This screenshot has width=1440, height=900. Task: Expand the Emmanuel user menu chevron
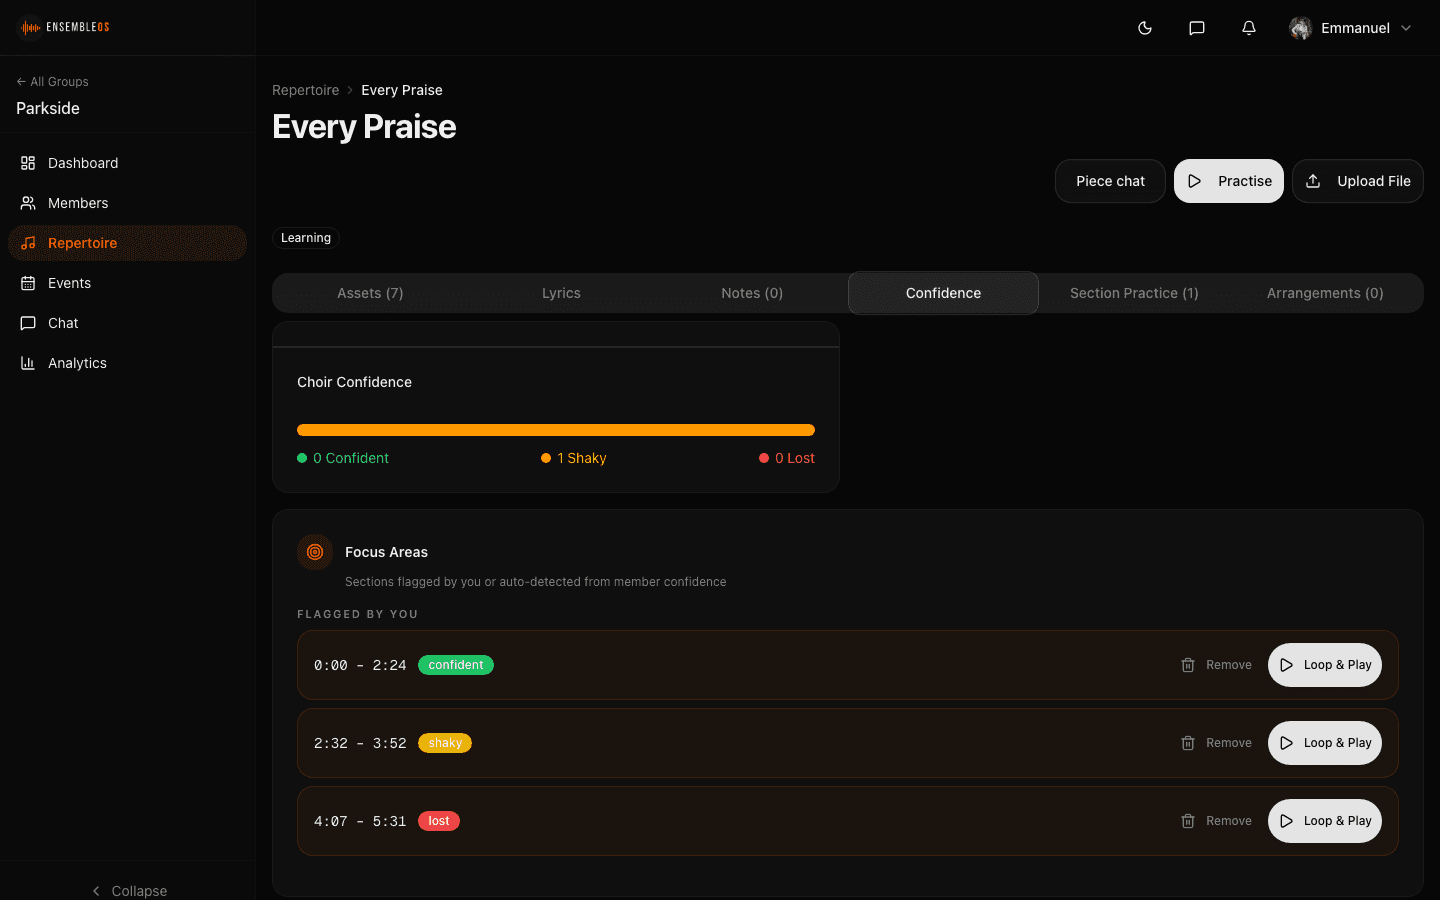pos(1406,28)
